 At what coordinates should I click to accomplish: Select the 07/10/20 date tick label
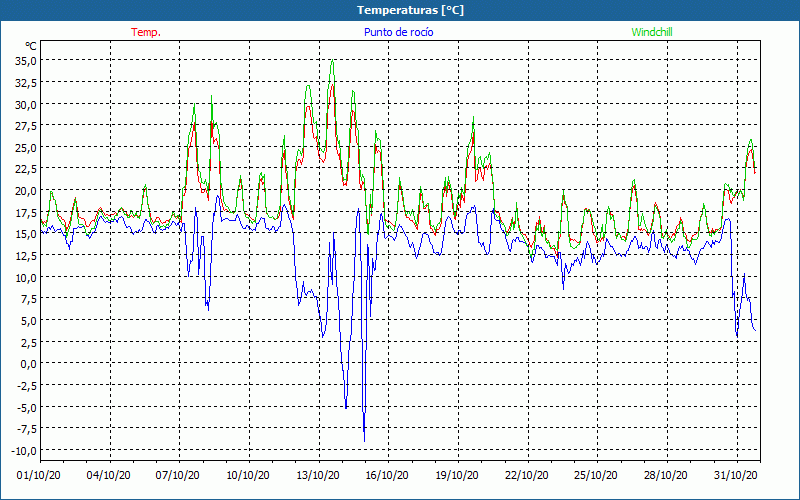click(178, 475)
